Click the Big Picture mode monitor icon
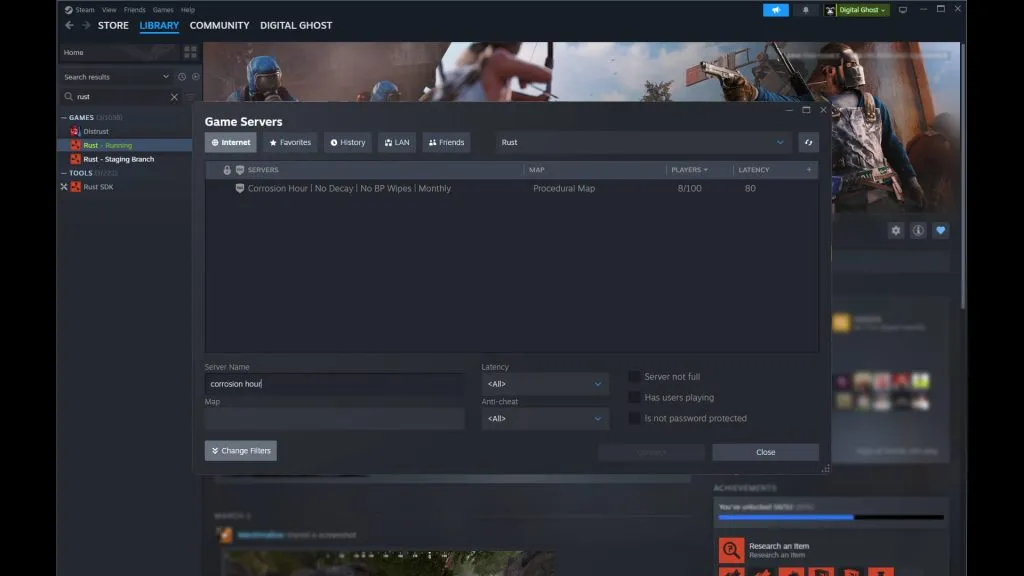 click(x=903, y=10)
